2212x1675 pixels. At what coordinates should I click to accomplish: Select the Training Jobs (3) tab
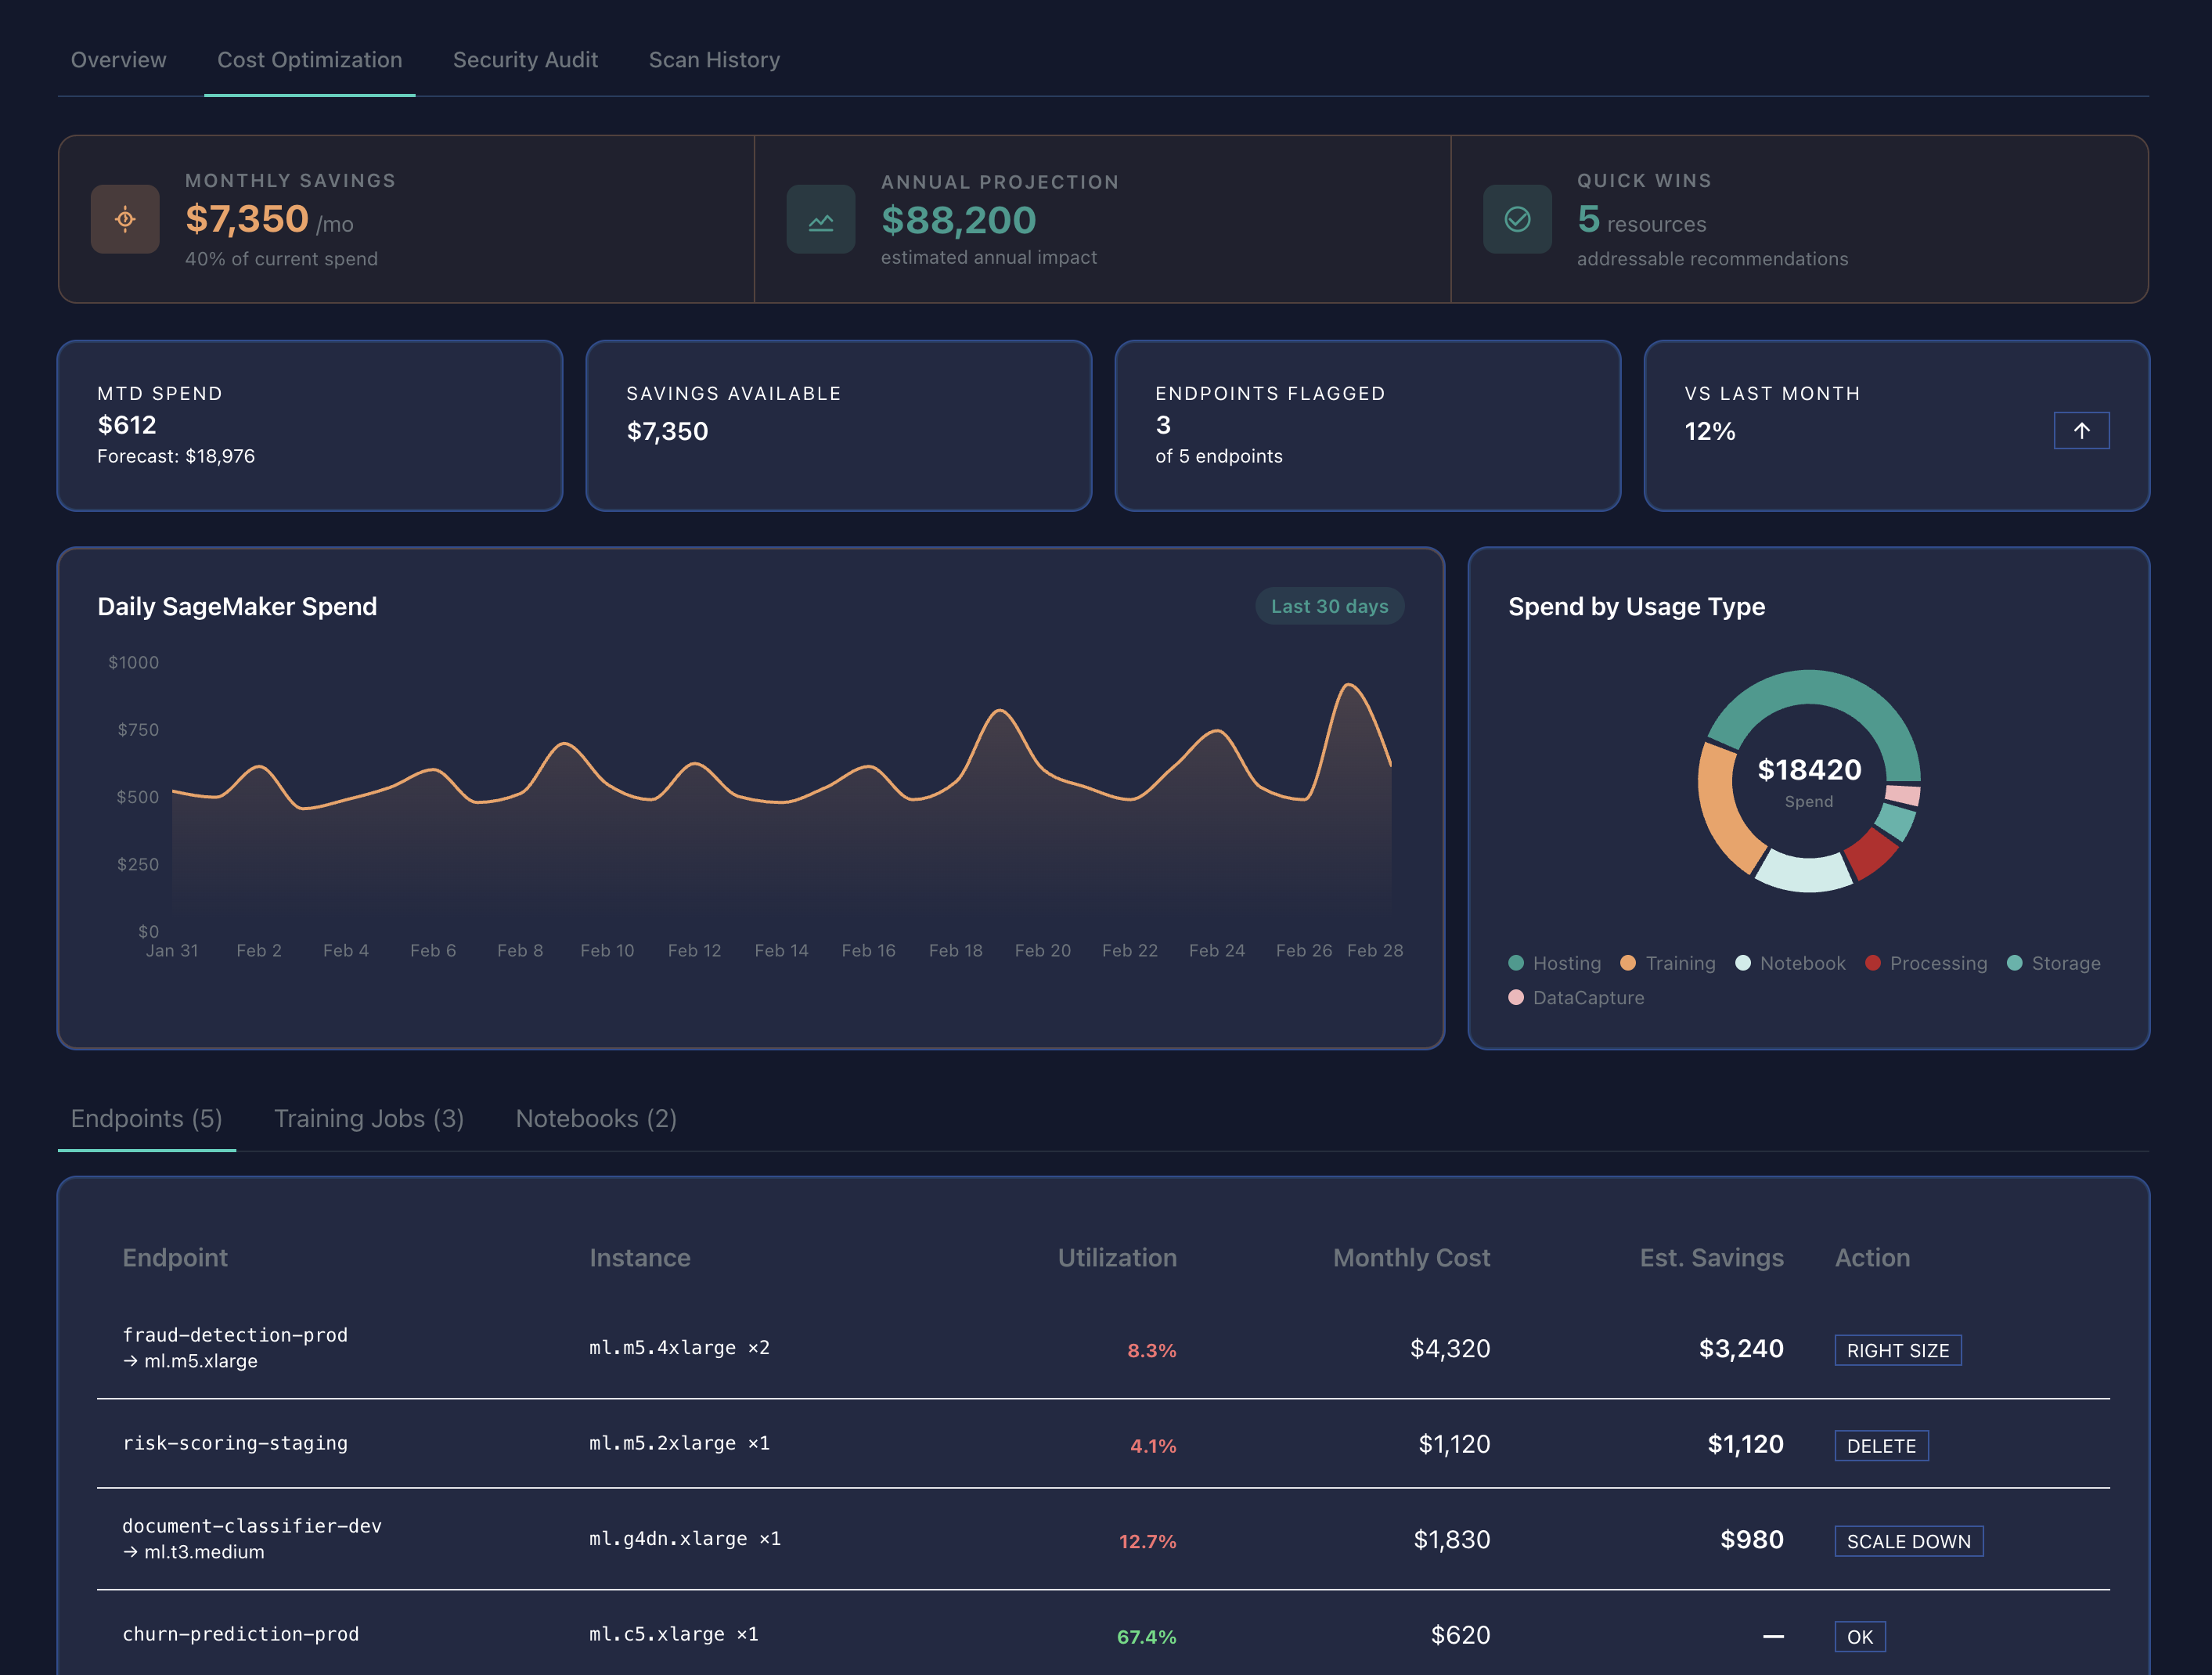click(369, 1118)
